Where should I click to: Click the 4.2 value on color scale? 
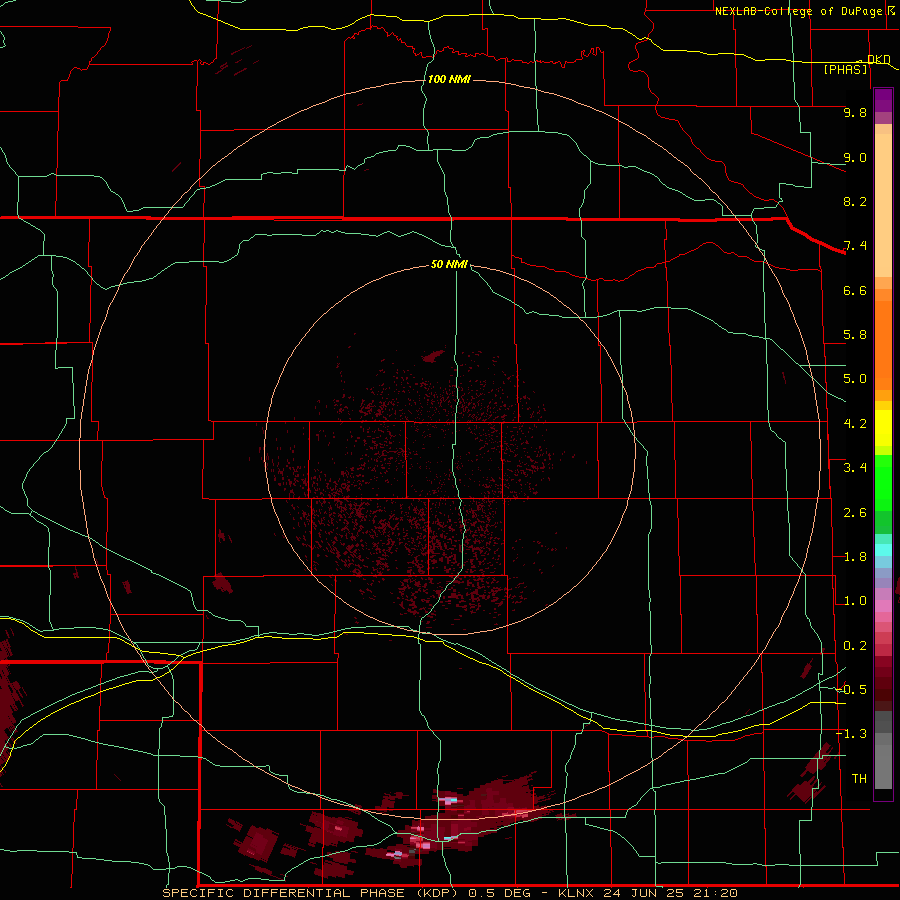(x=855, y=424)
